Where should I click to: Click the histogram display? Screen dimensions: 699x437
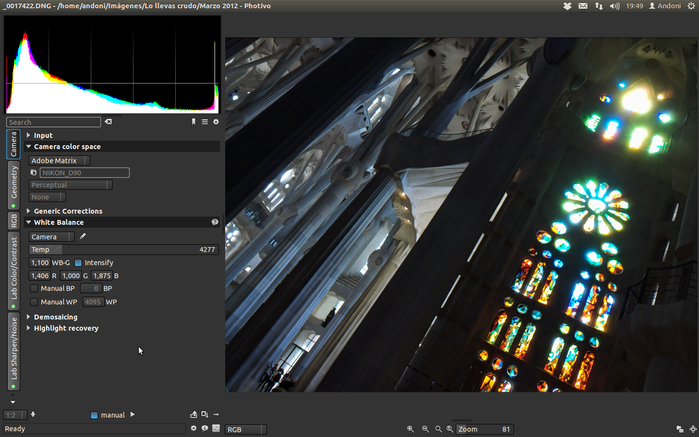pos(112,65)
